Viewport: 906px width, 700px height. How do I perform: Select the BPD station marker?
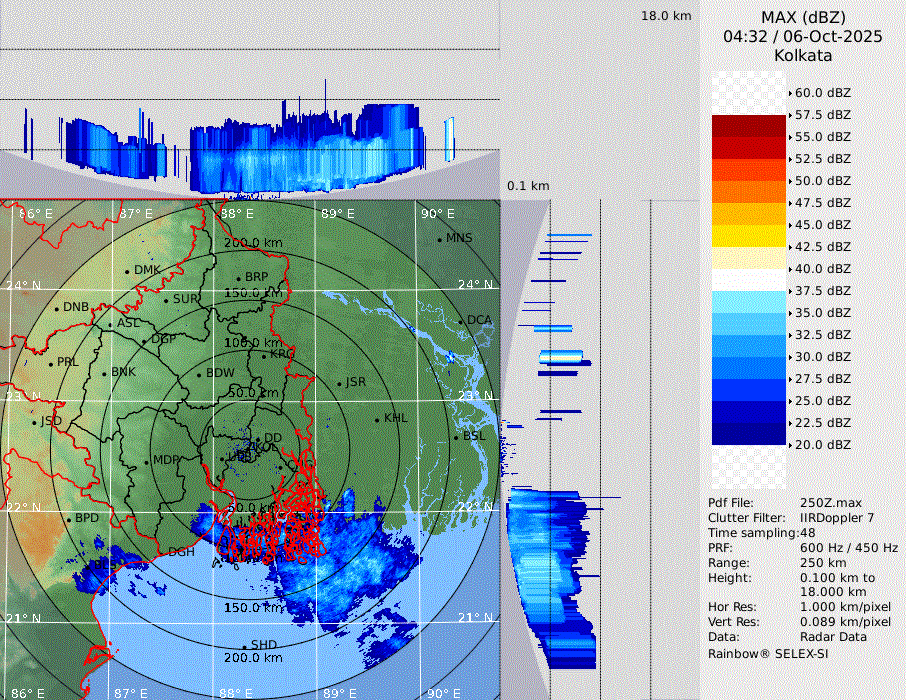69,519
